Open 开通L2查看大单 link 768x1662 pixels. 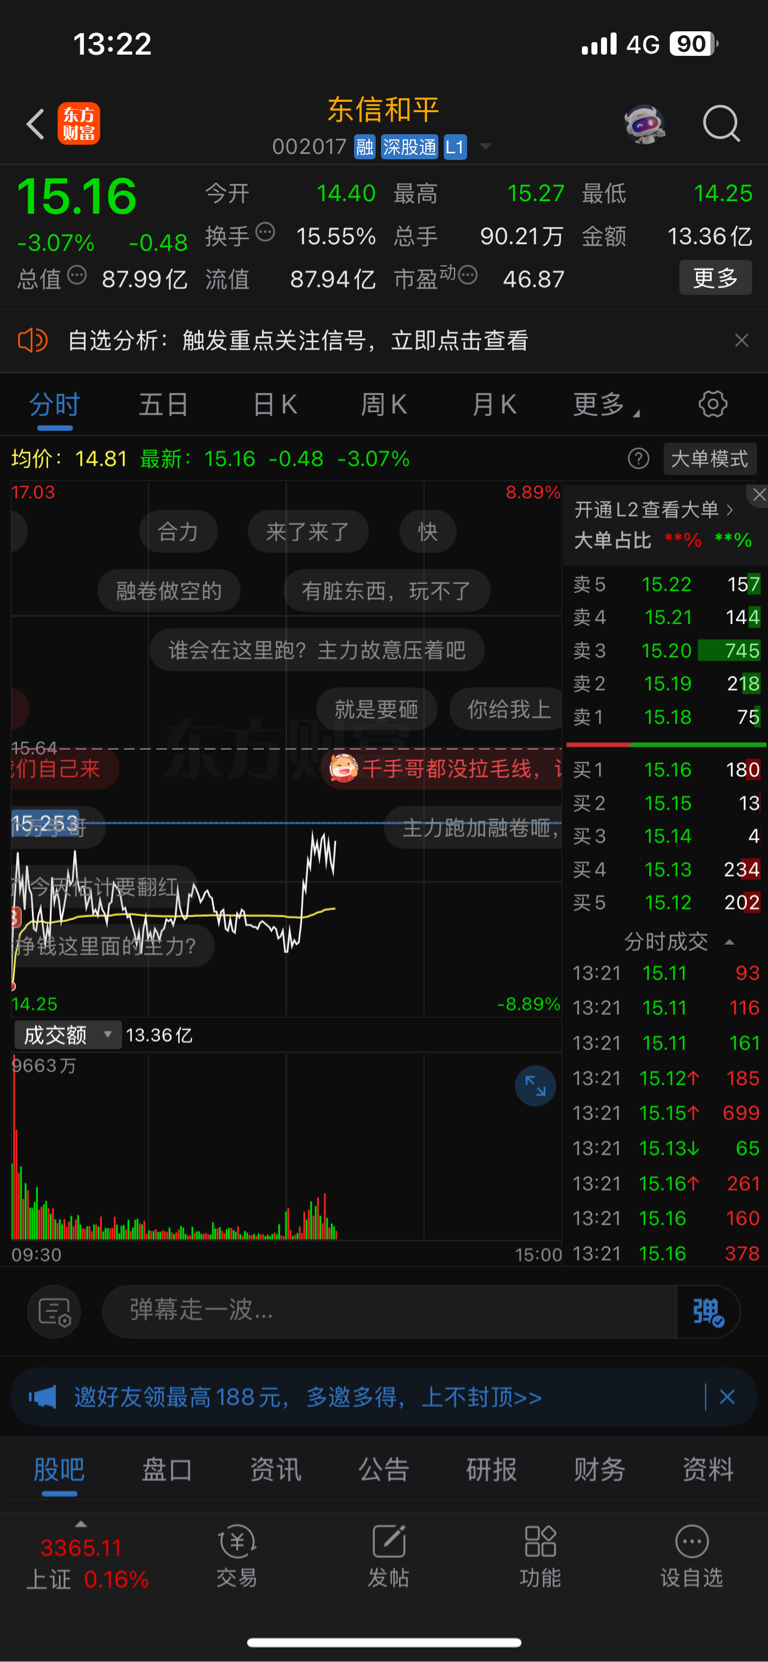click(654, 510)
